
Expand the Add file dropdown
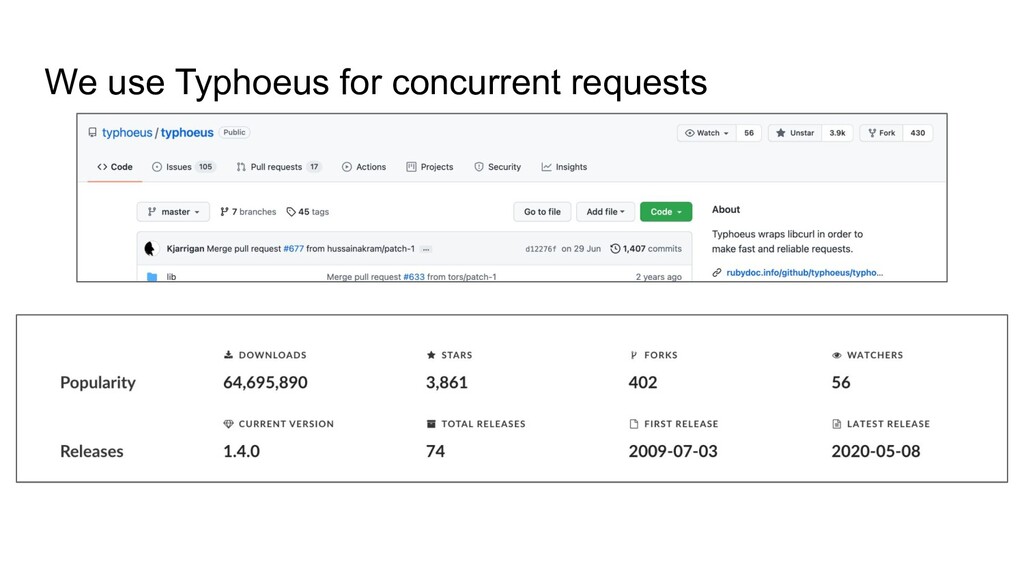coord(605,212)
